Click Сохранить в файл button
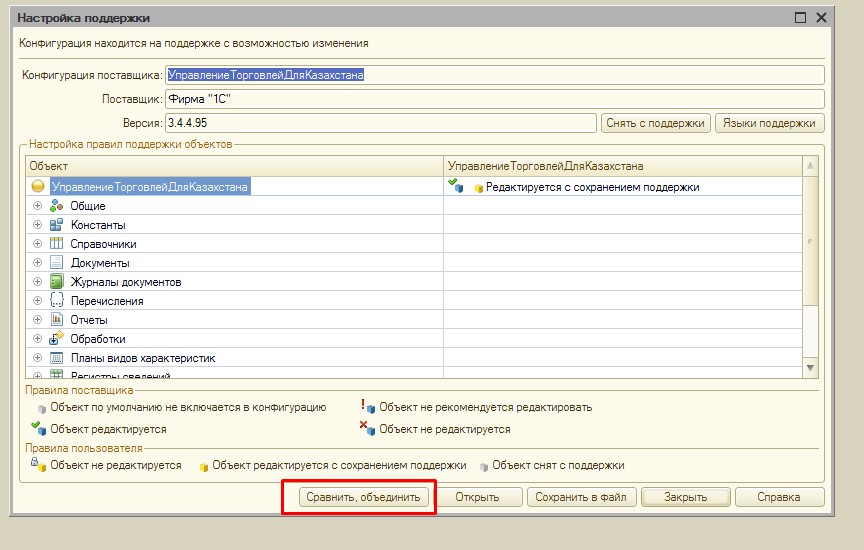The width and height of the screenshot is (864, 550). point(581,497)
